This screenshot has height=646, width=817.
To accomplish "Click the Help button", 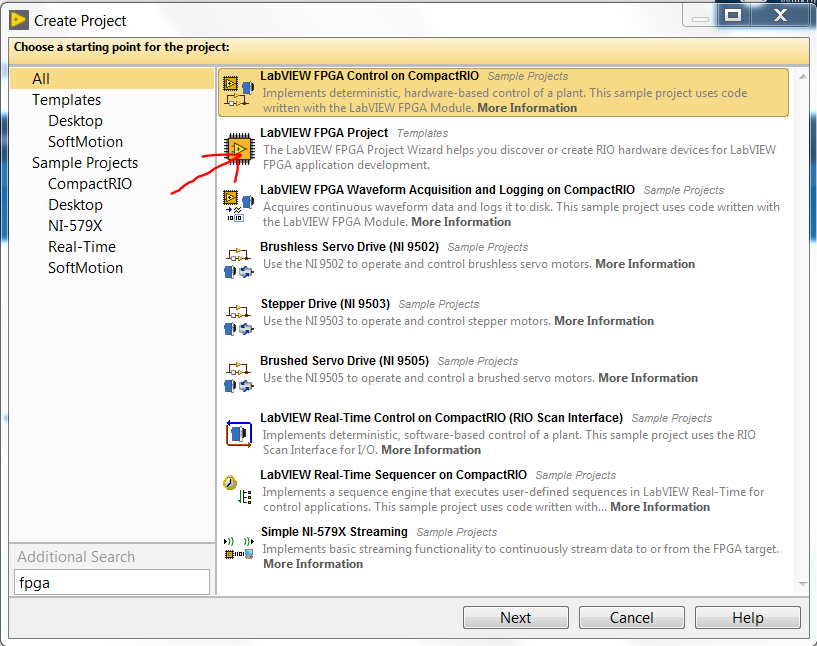I will pos(748,617).
